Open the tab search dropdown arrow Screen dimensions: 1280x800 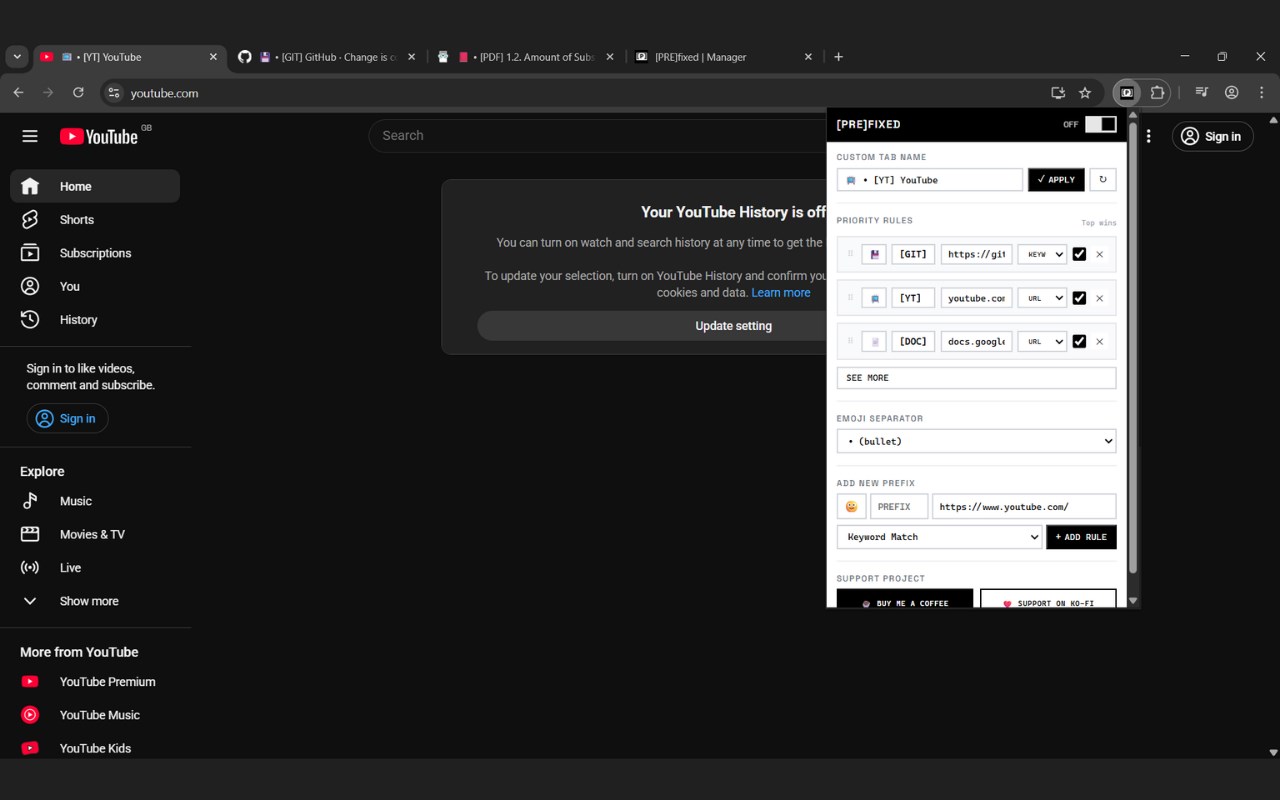click(17, 57)
